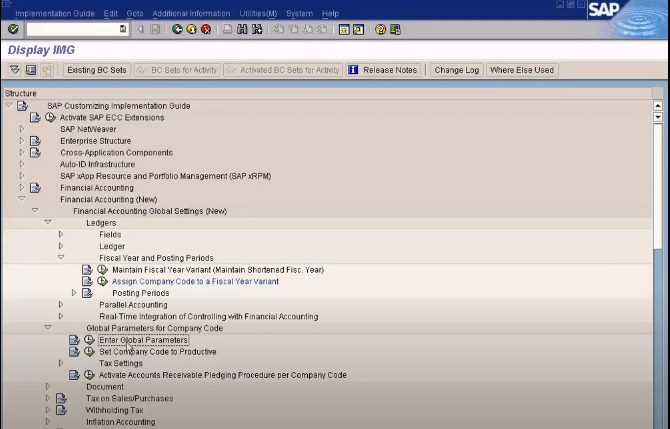The height and width of the screenshot is (429, 670).
Task: Execute Activate SAP ECC Extensions clock icon
Action: click(x=50, y=117)
